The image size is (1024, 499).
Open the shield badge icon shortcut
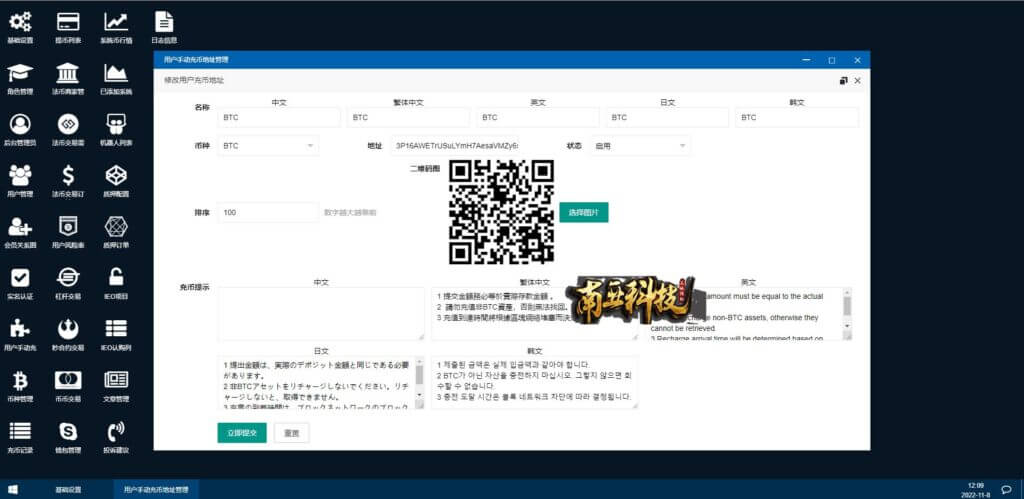click(68, 226)
